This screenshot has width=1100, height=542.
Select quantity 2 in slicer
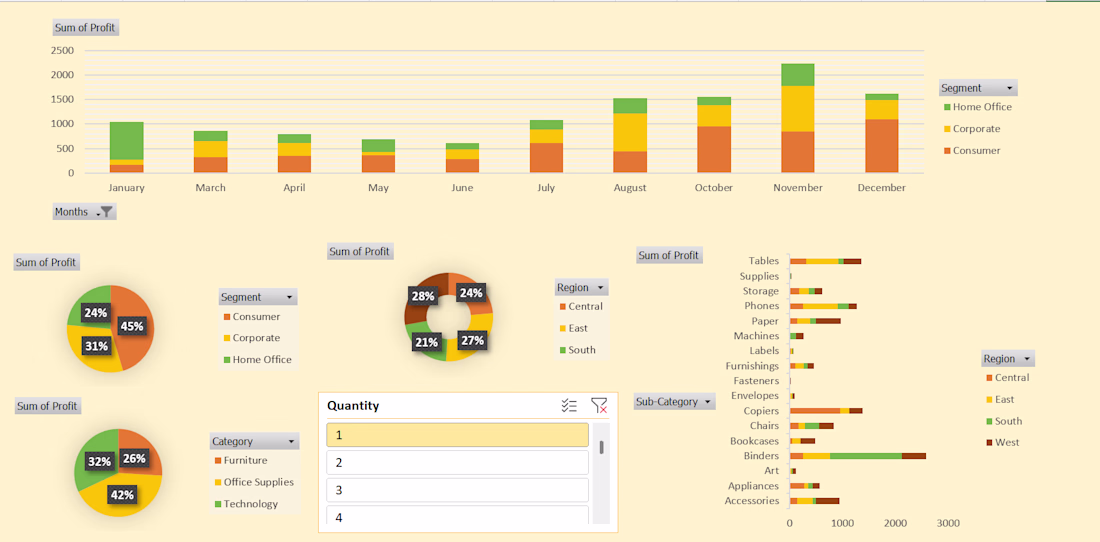click(457, 462)
